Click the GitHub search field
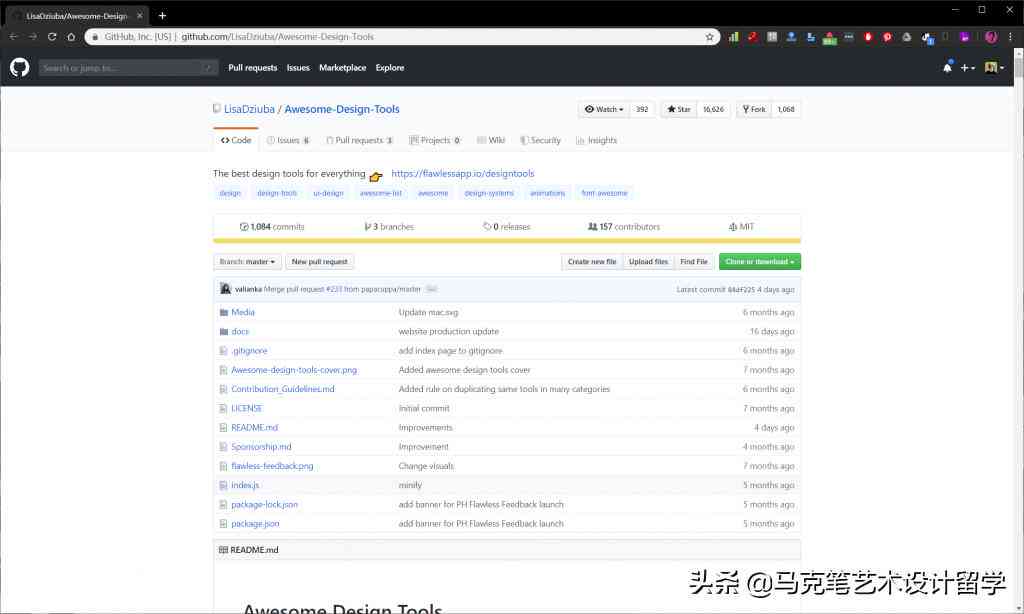This screenshot has width=1024, height=614. click(x=128, y=67)
